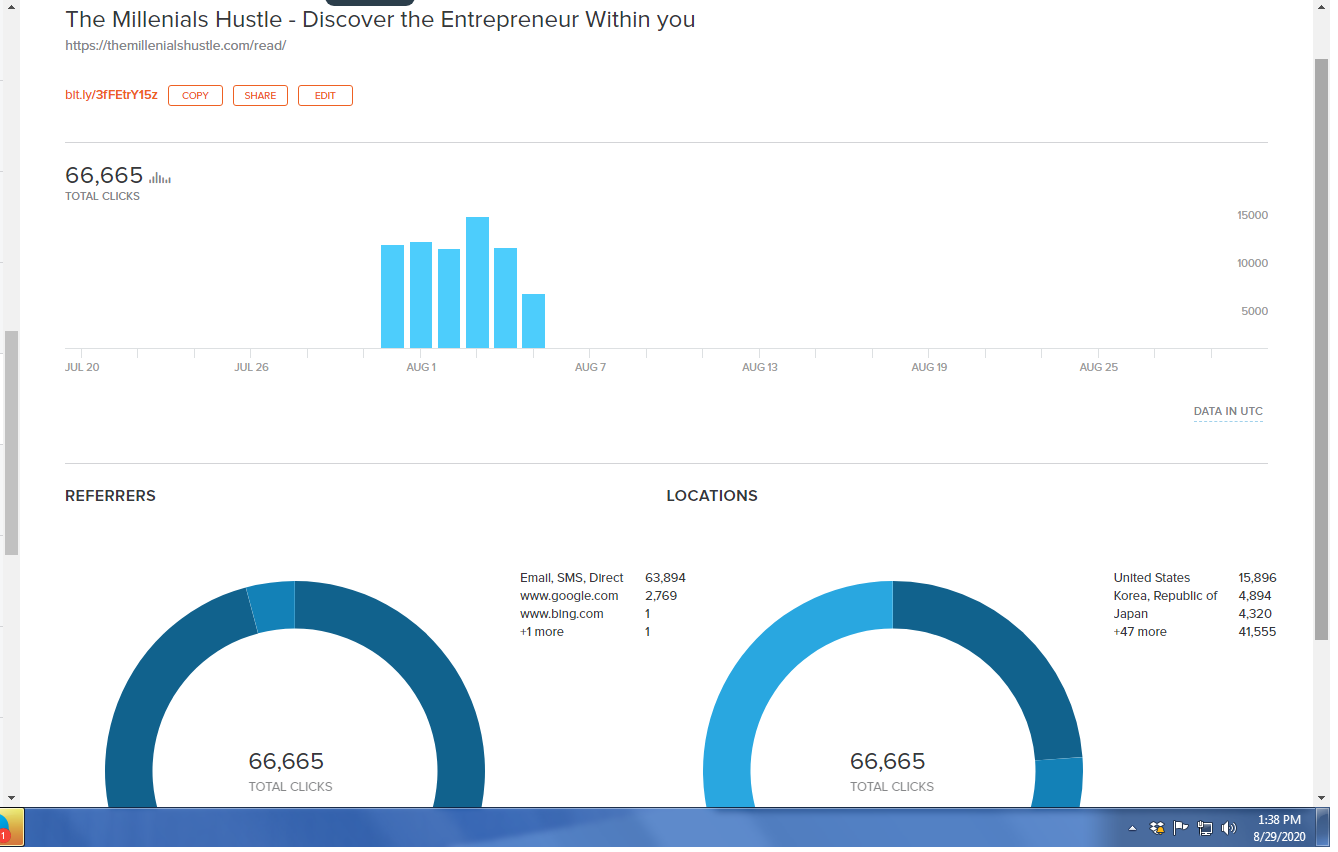Viewport: 1338px width, 852px height.
Task: Open the volume speaker icon
Action: pos(1229,828)
